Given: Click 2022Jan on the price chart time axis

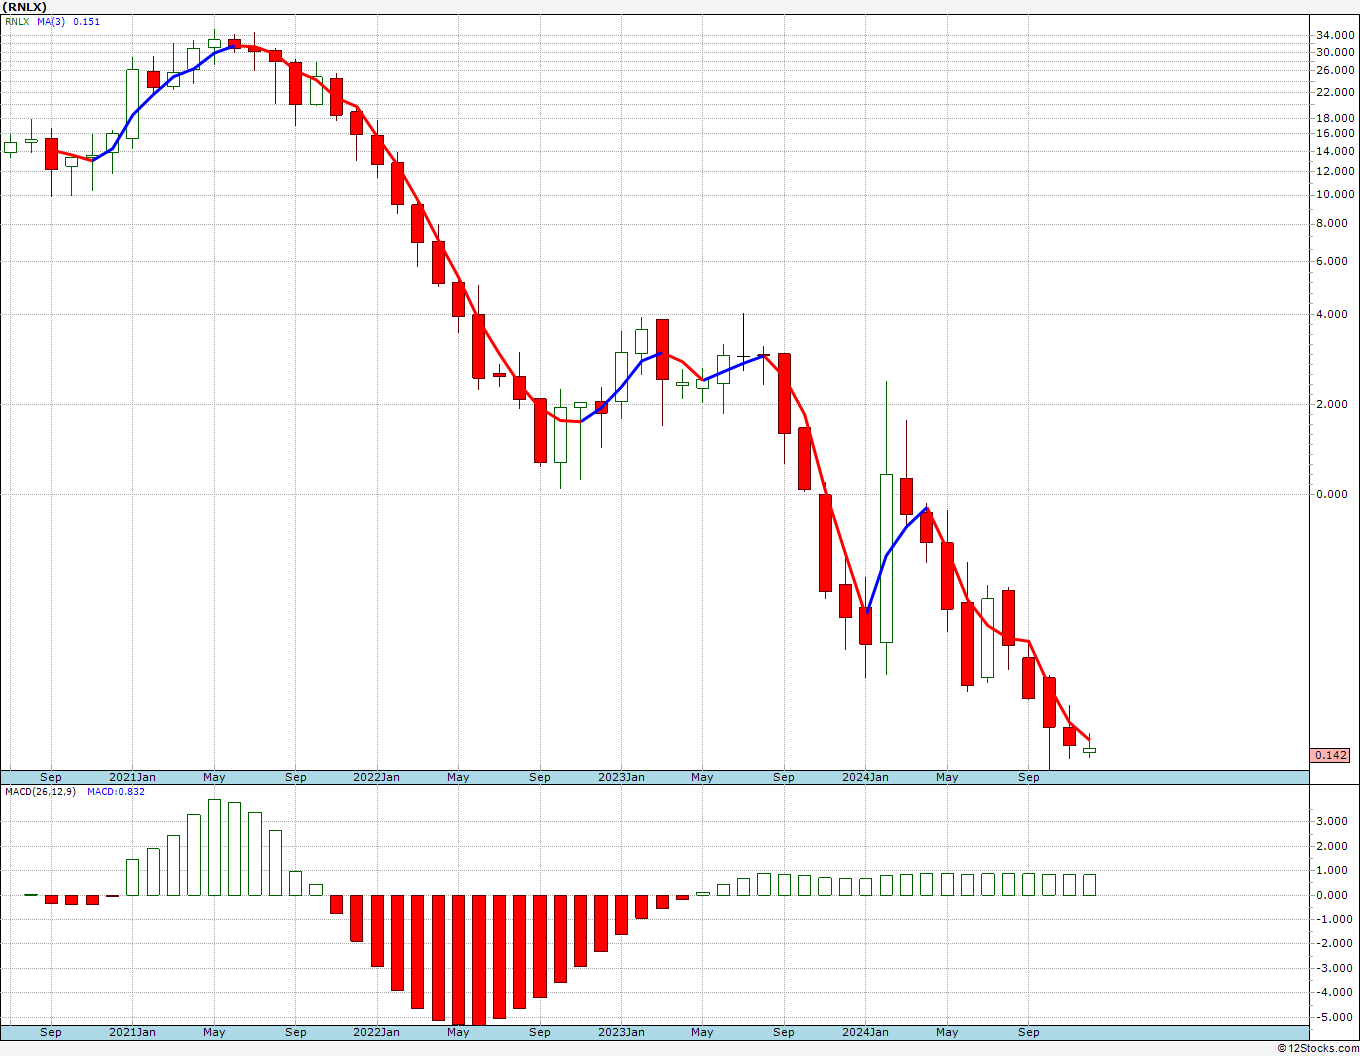Looking at the screenshot, I should pyautogui.click(x=376, y=777).
